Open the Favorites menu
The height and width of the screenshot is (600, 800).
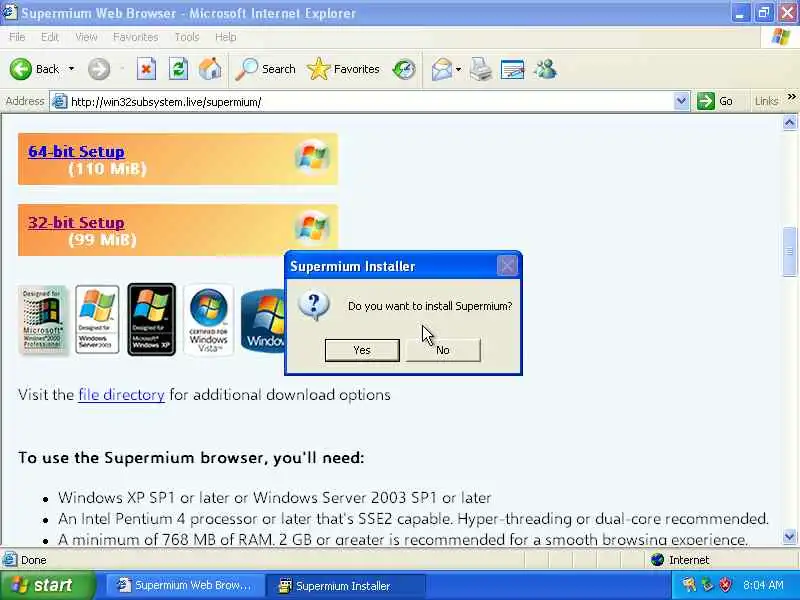pos(135,37)
